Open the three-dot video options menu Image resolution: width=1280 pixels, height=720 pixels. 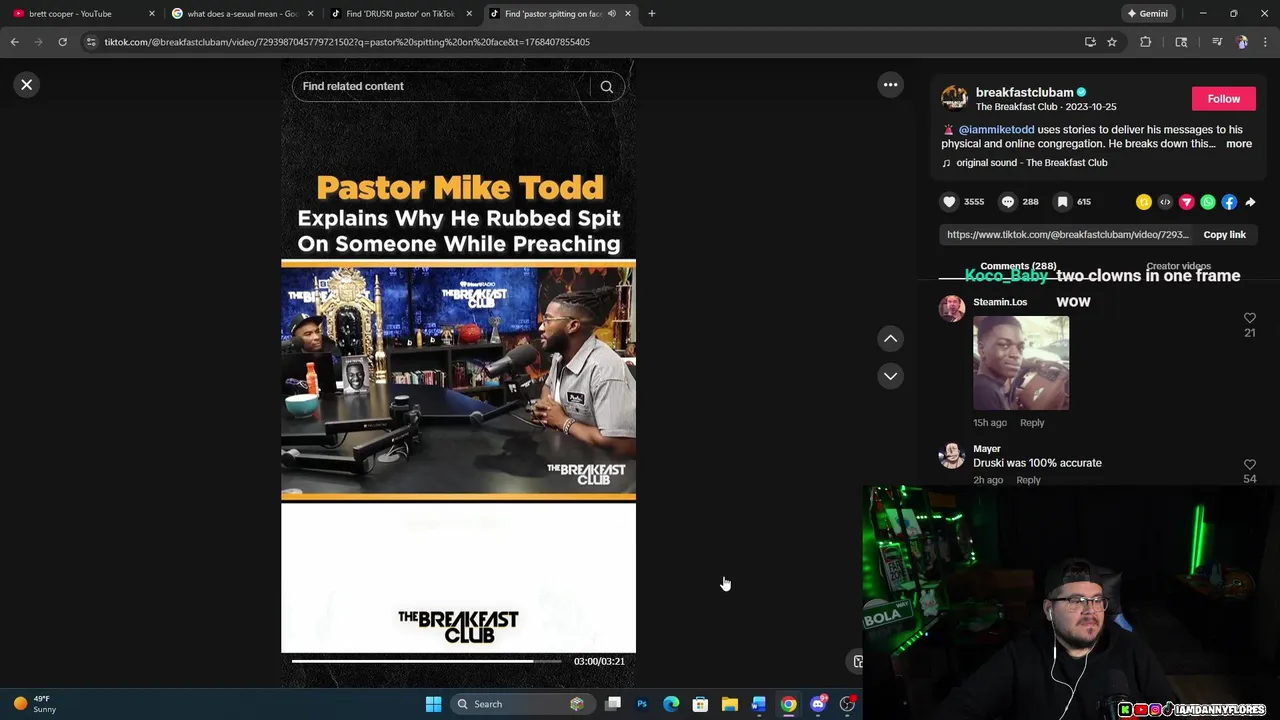coord(890,85)
